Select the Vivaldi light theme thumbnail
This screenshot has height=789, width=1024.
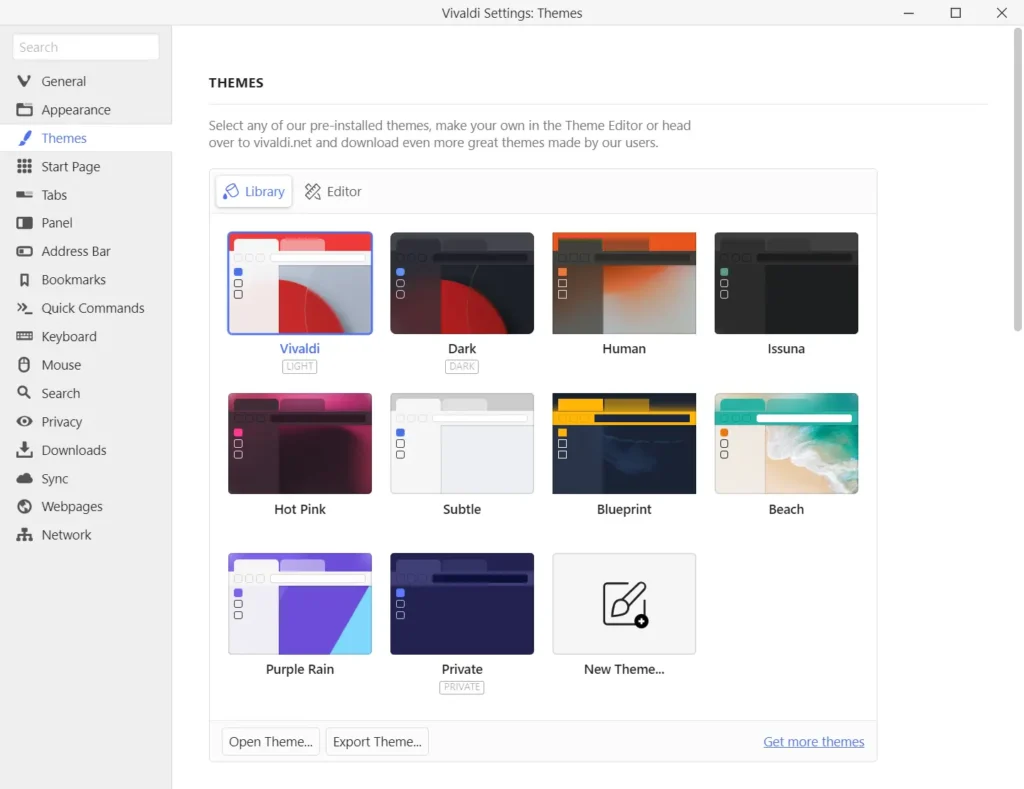[x=300, y=283]
